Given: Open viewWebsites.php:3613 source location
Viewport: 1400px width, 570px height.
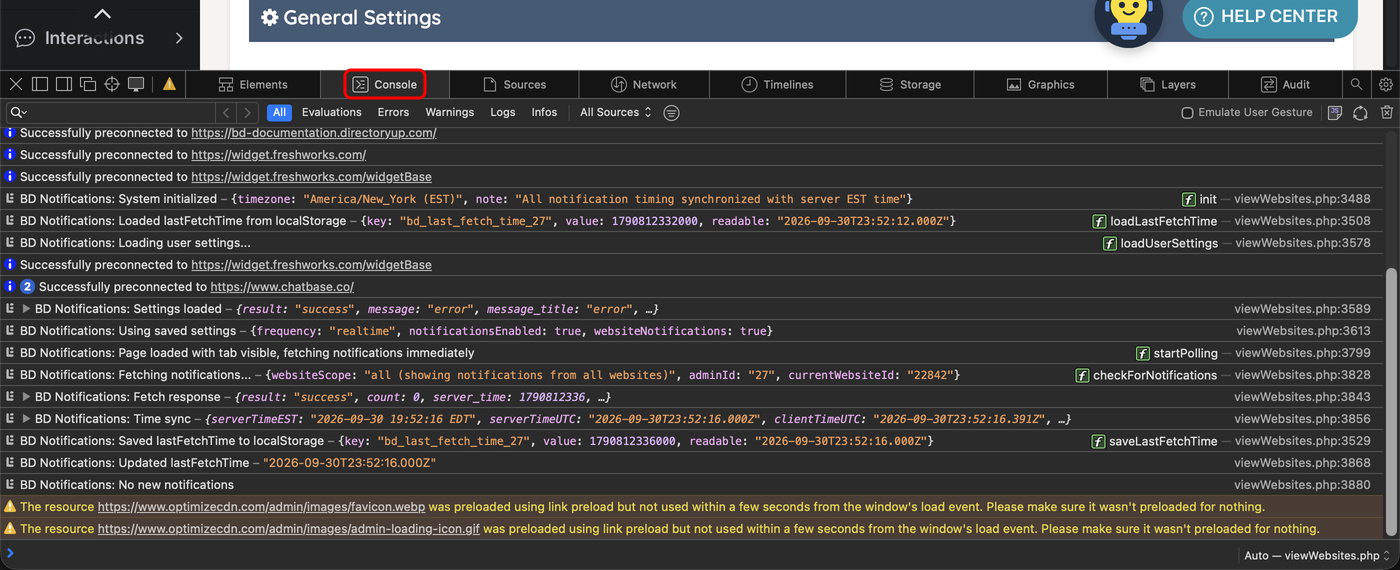Looking at the screenshot, I should click(x=1303, y=331).
